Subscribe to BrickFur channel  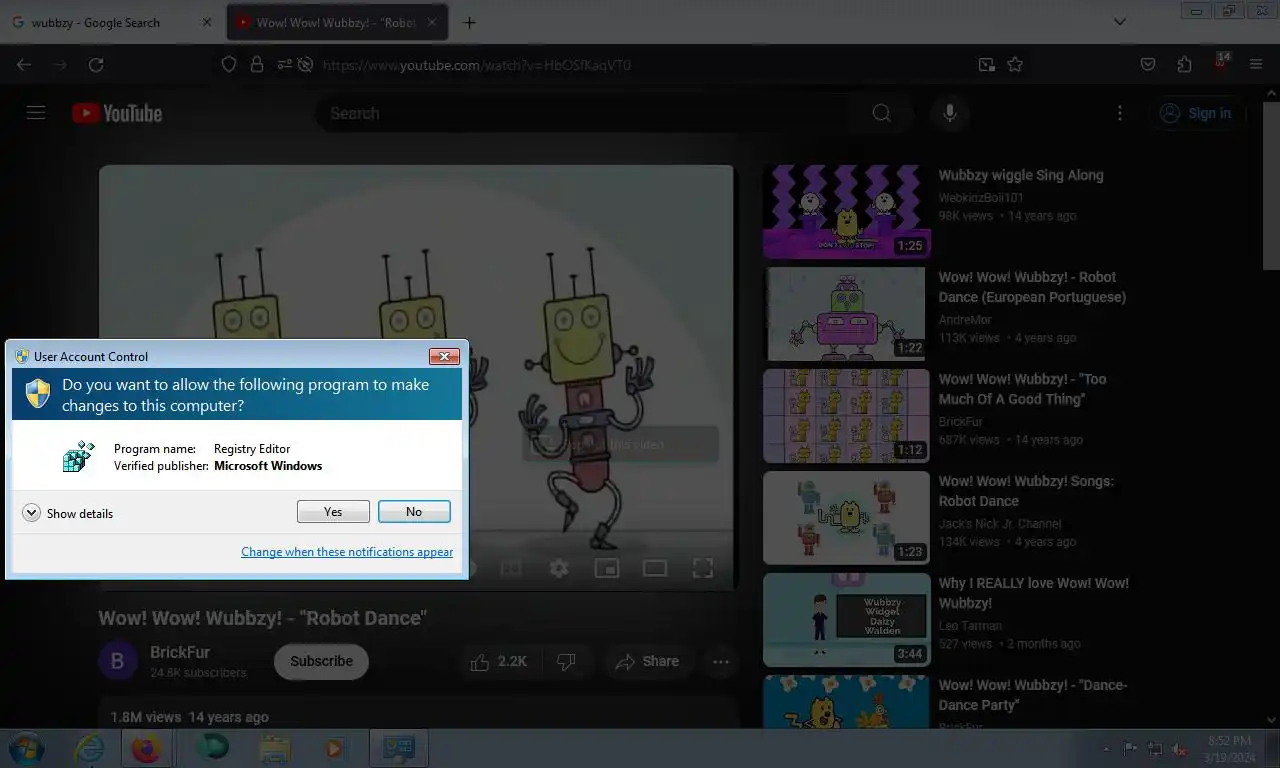pyautogui.click(x=321, y=661)
